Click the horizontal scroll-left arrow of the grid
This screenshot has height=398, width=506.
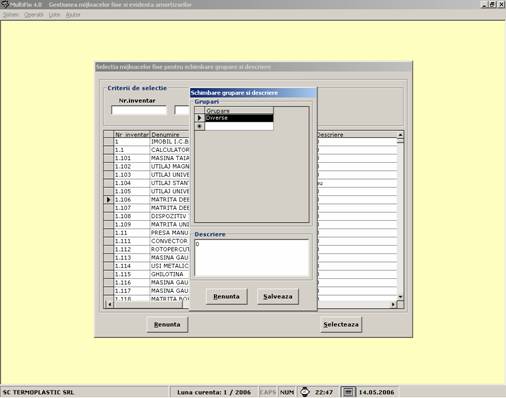coord(109,304)
